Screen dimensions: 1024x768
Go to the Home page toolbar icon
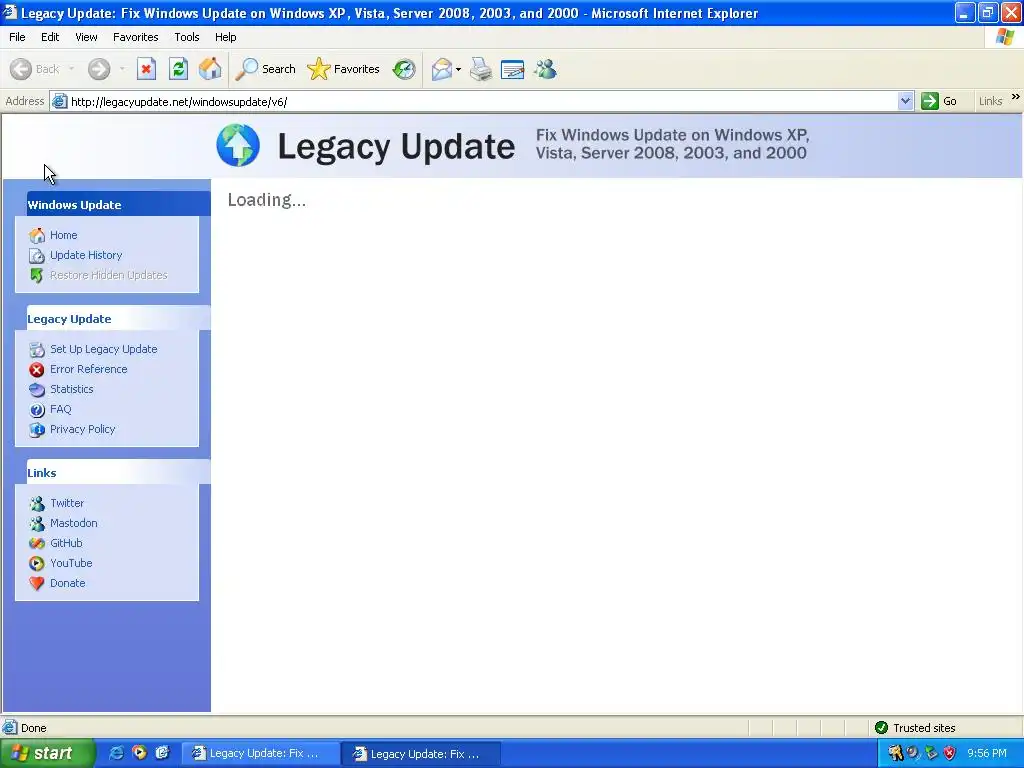(x=210, y=69)
